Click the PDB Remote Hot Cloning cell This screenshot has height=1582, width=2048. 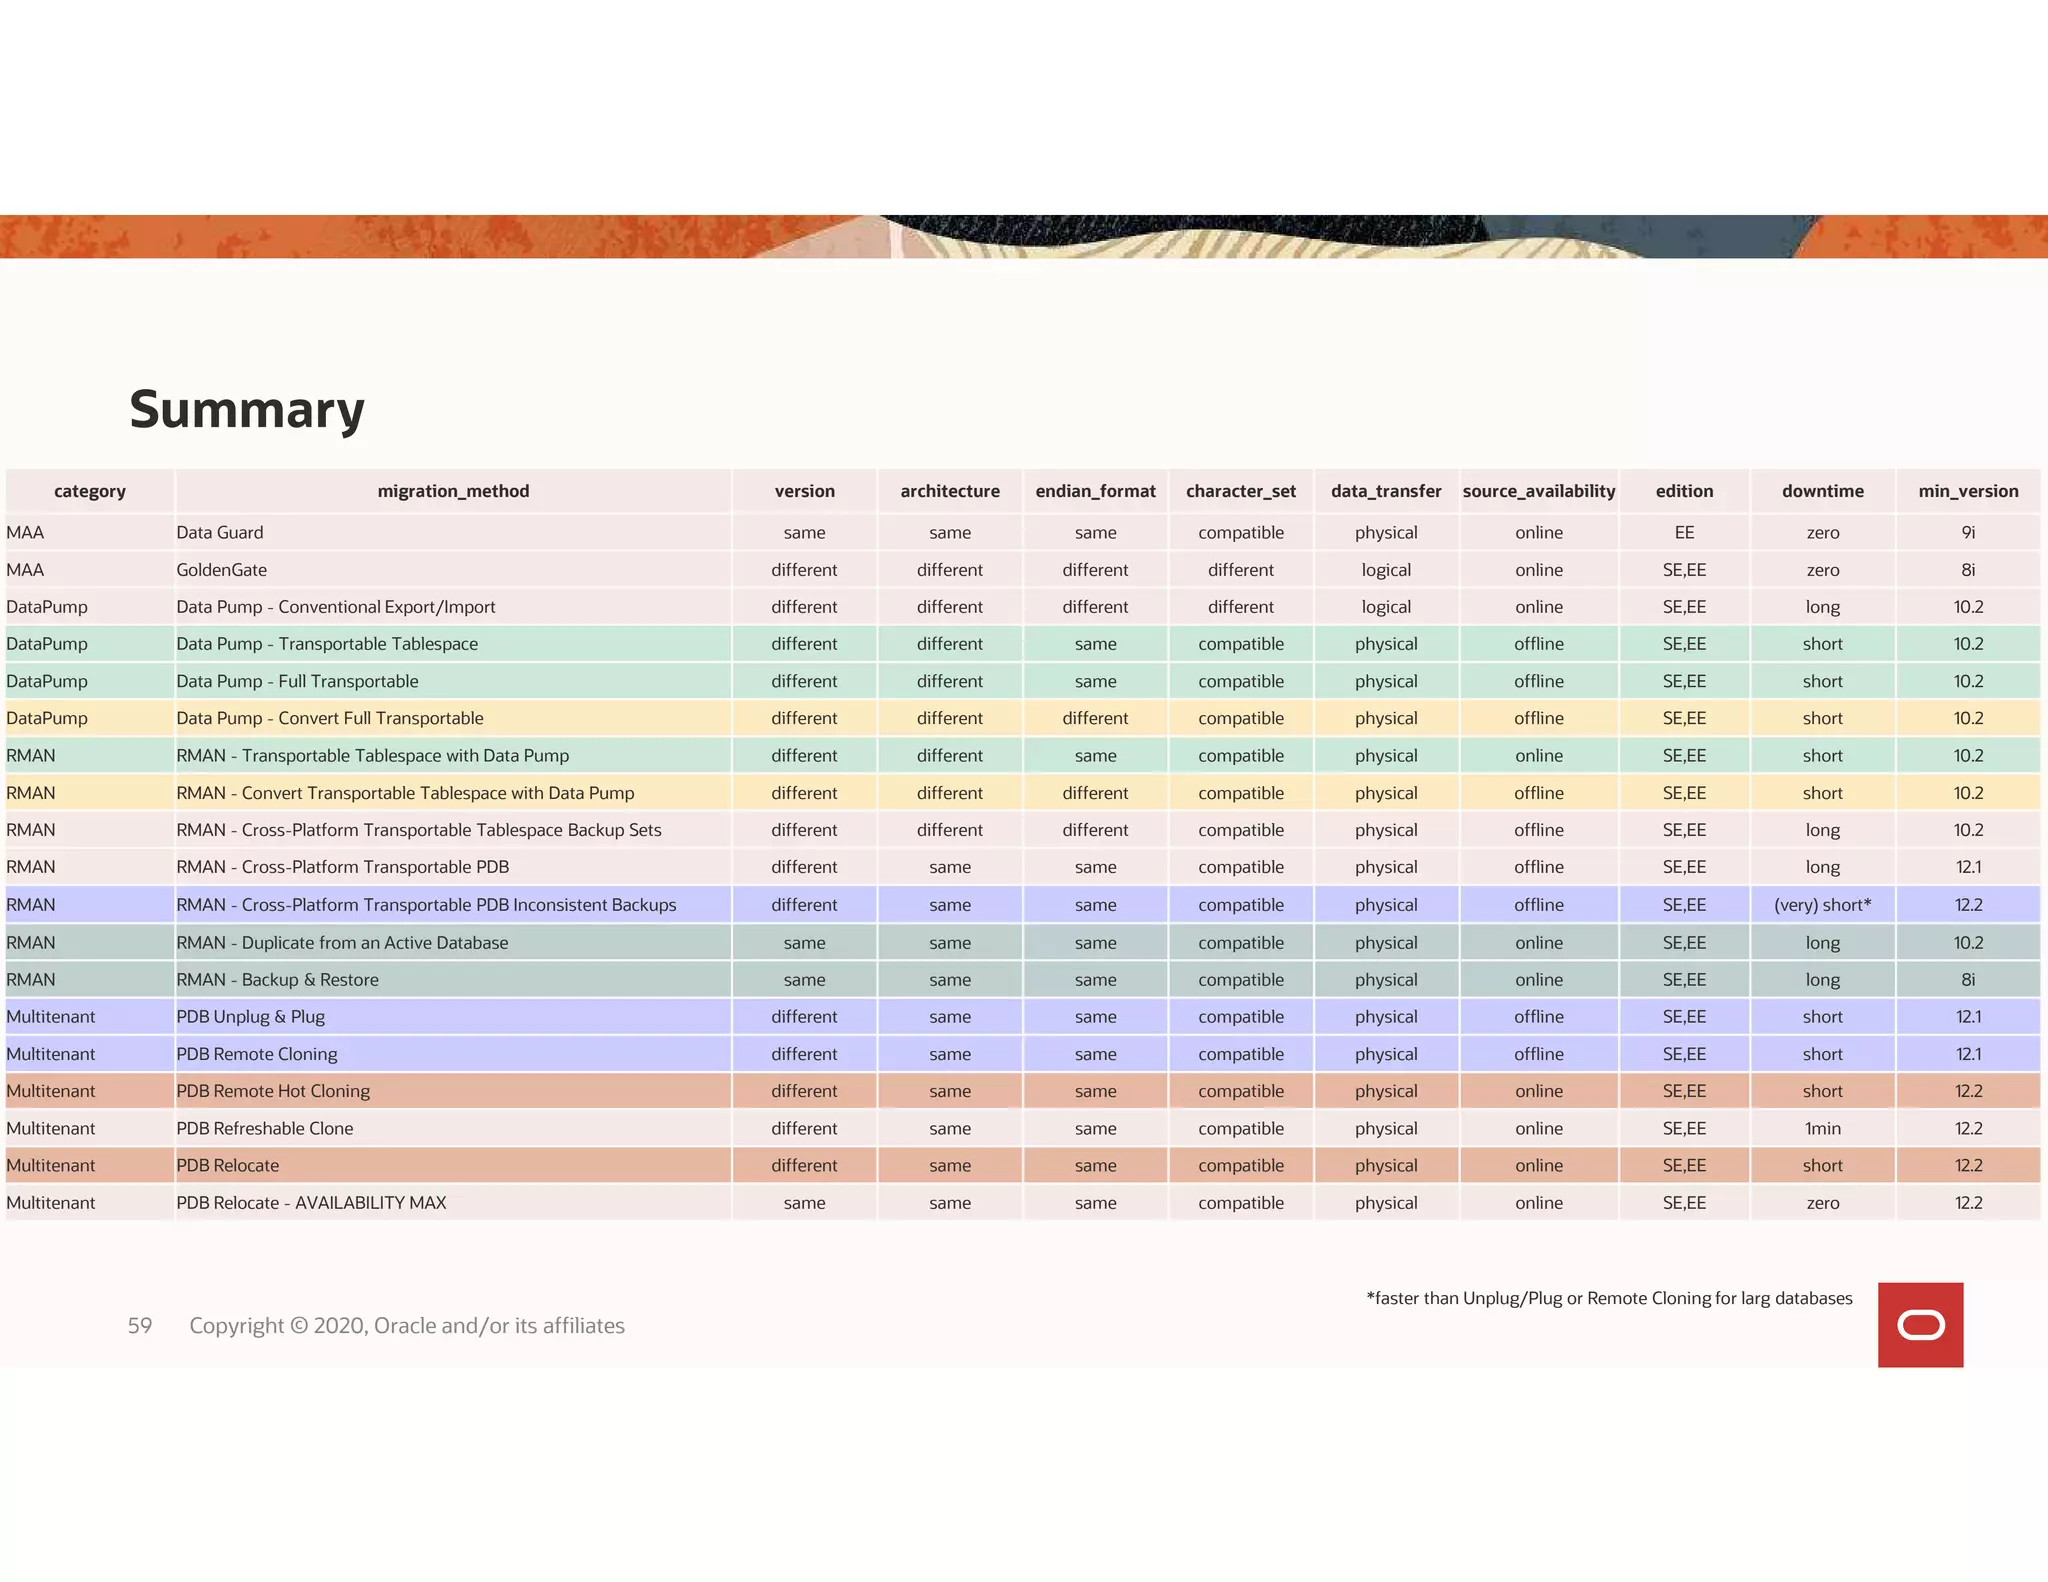click(273, 1091)
